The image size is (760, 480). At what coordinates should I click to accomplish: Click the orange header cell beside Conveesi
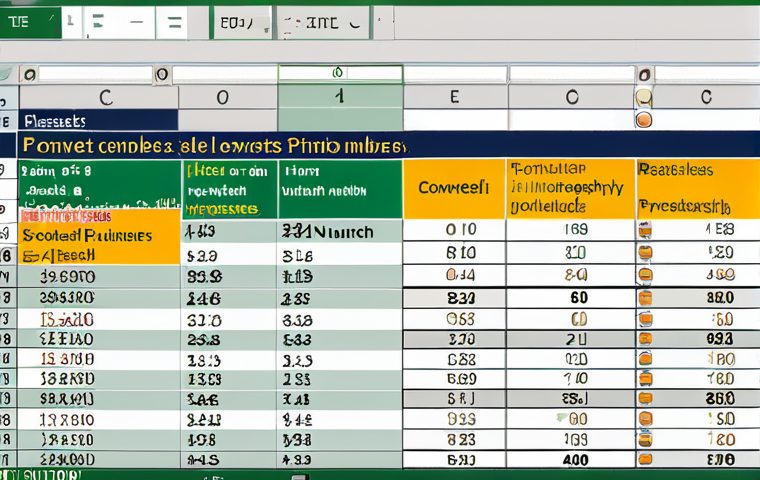click(571, 188)
